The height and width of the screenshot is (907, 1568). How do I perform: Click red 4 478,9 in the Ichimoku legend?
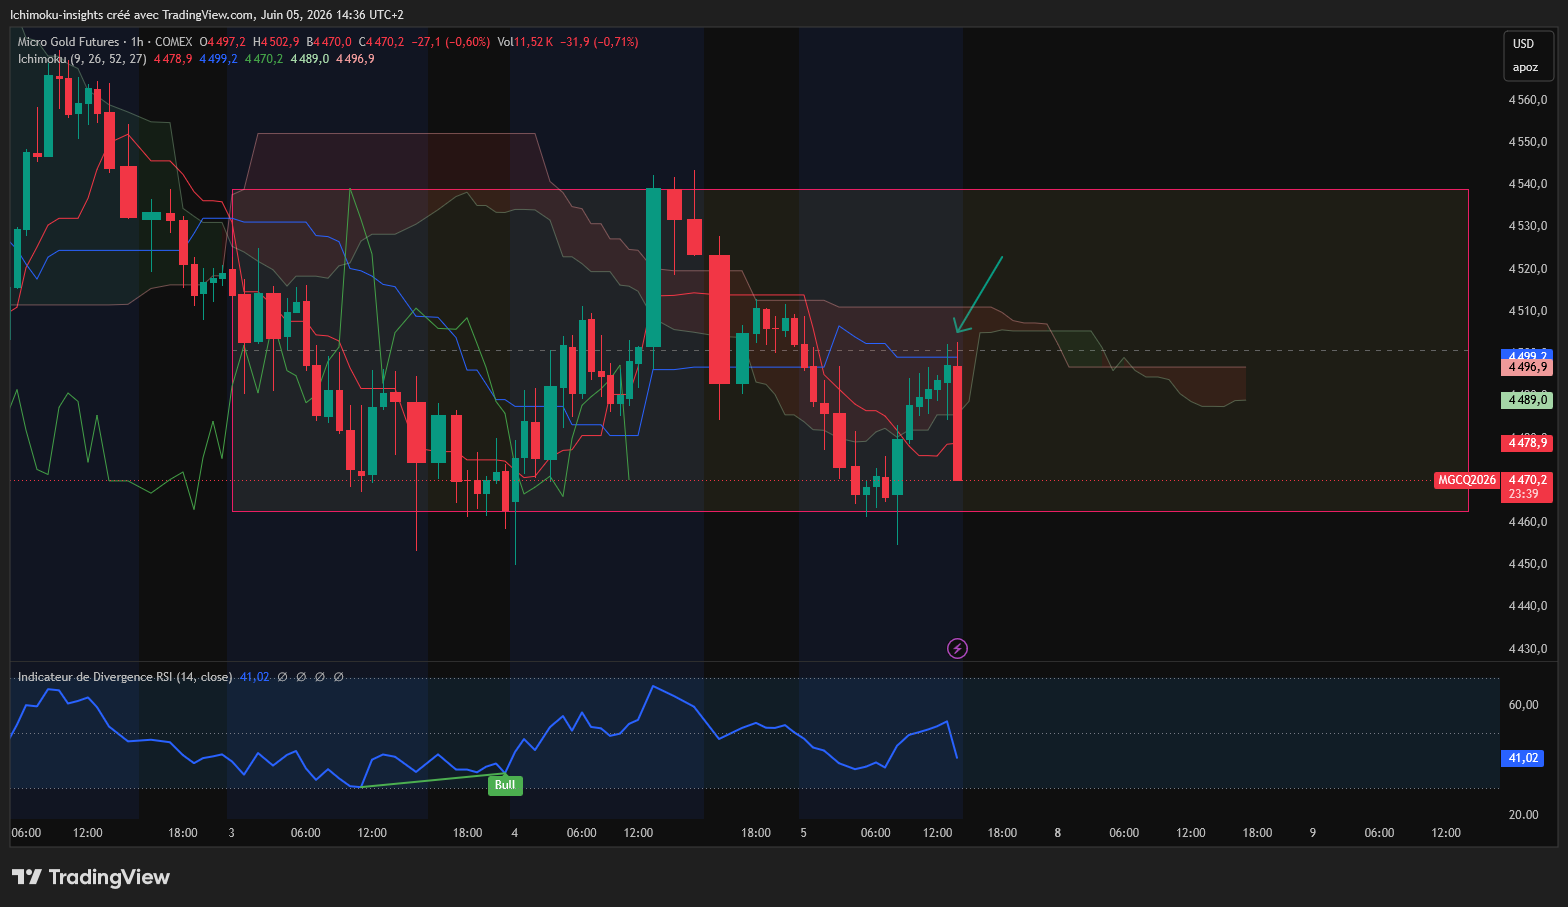click(173, 59)
